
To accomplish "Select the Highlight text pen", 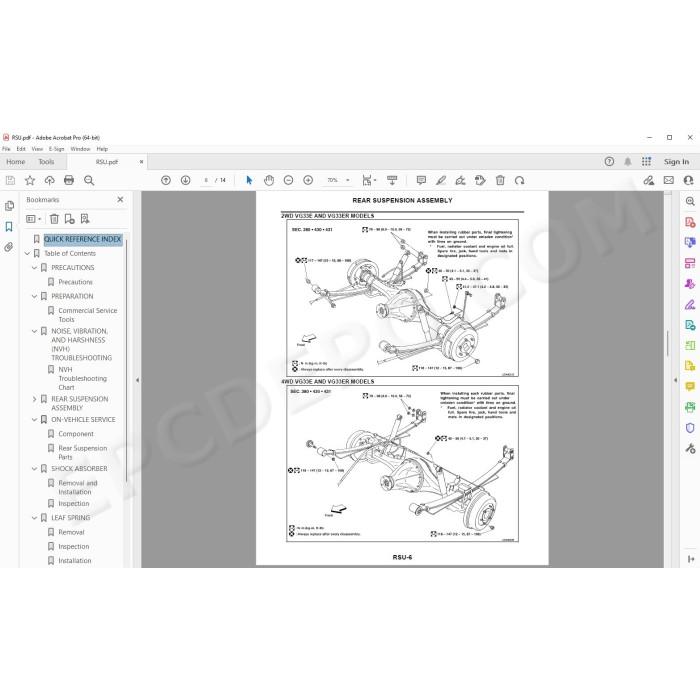I will tap(441, 180).
